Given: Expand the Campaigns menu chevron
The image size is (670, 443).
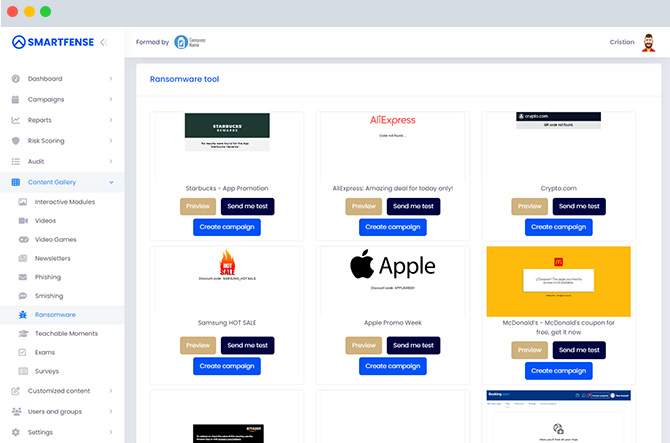Looking at the screenshot, I should (111, 99).
